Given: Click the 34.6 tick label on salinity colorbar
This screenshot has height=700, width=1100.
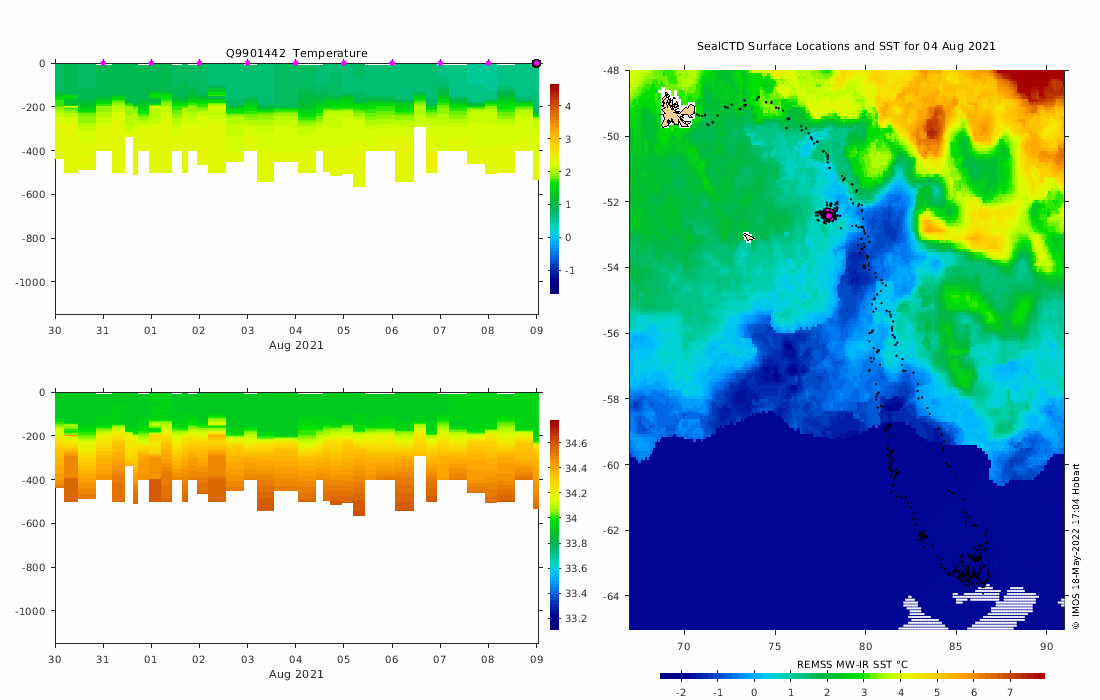Looking at the screenshot, I should pos(576,443).
